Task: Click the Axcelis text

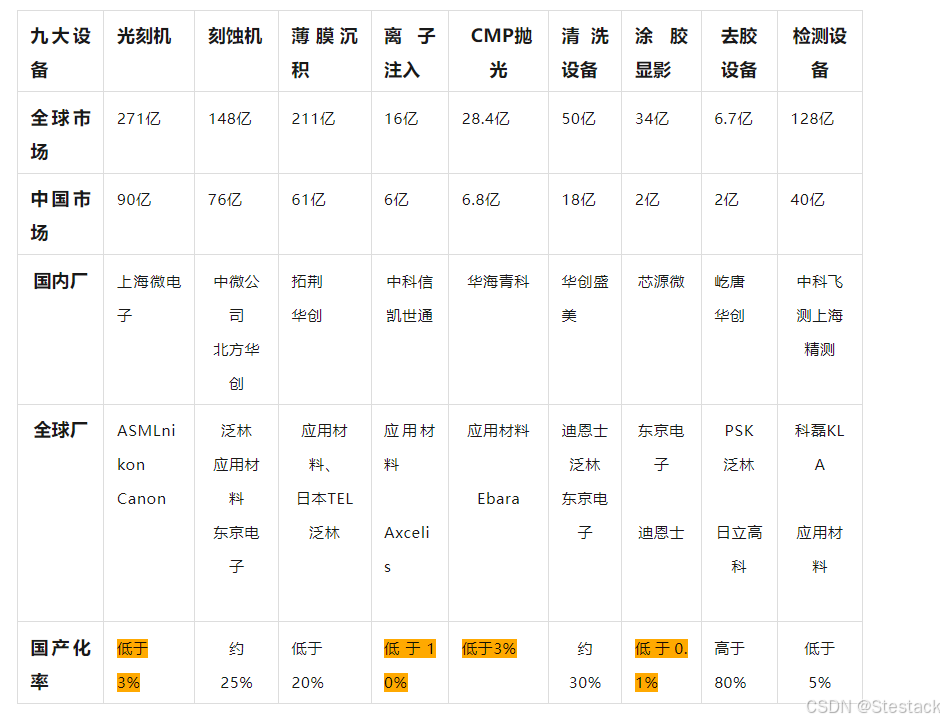Action: 407,550
